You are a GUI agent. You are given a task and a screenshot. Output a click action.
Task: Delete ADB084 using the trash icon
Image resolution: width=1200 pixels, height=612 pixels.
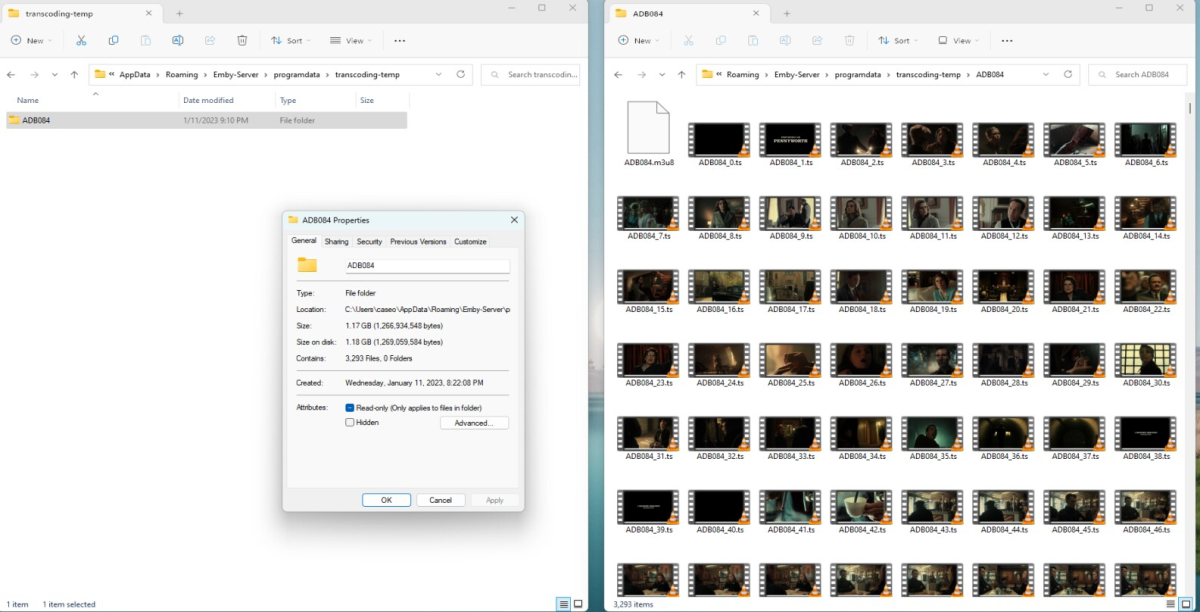[x=241, y=40]
